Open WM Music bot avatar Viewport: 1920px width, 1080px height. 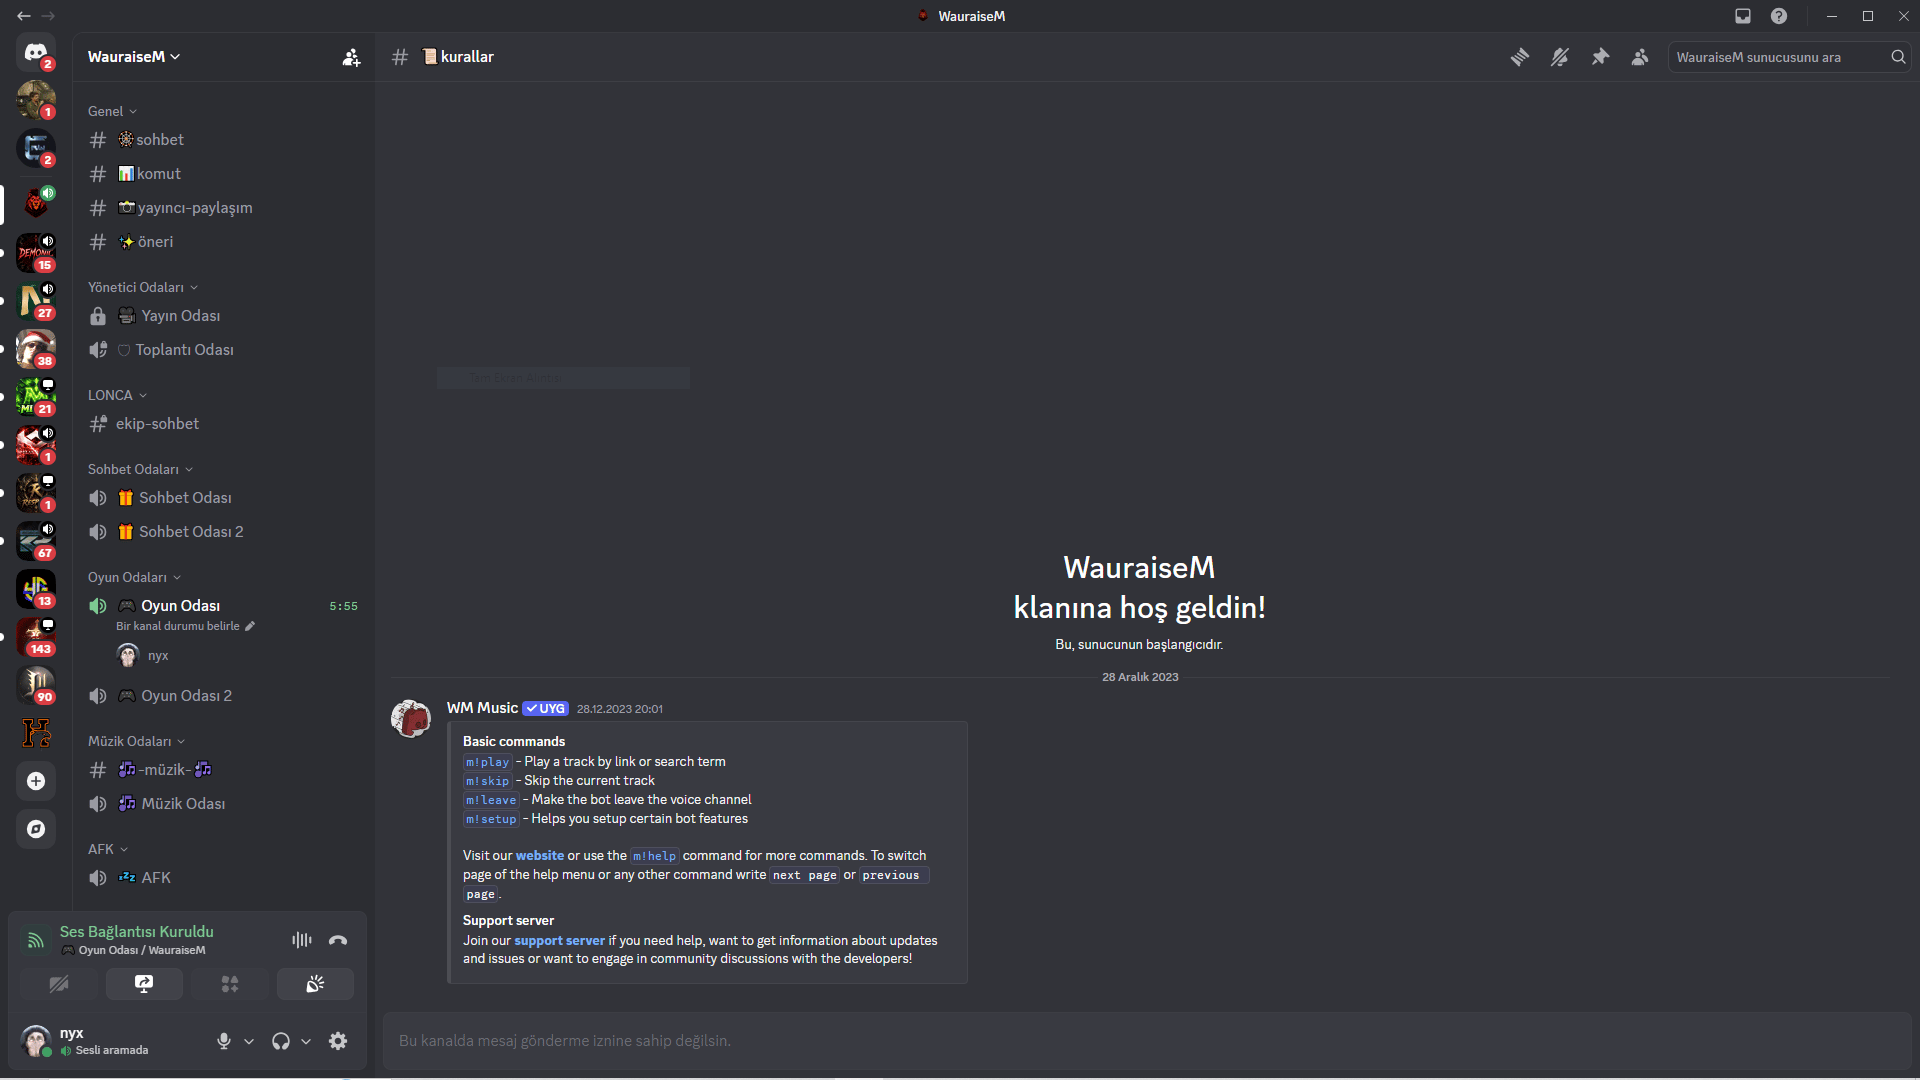point(411,719)
